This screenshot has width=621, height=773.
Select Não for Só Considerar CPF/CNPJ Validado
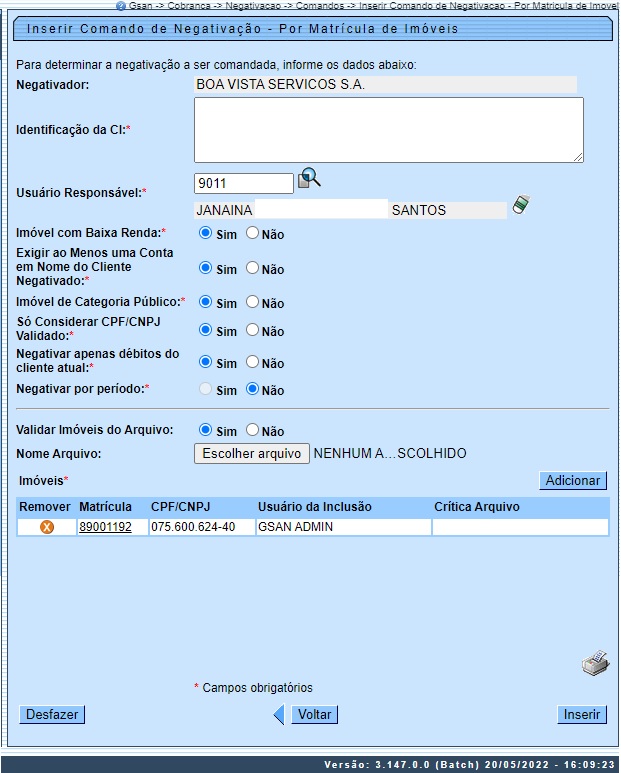(253, 330)
